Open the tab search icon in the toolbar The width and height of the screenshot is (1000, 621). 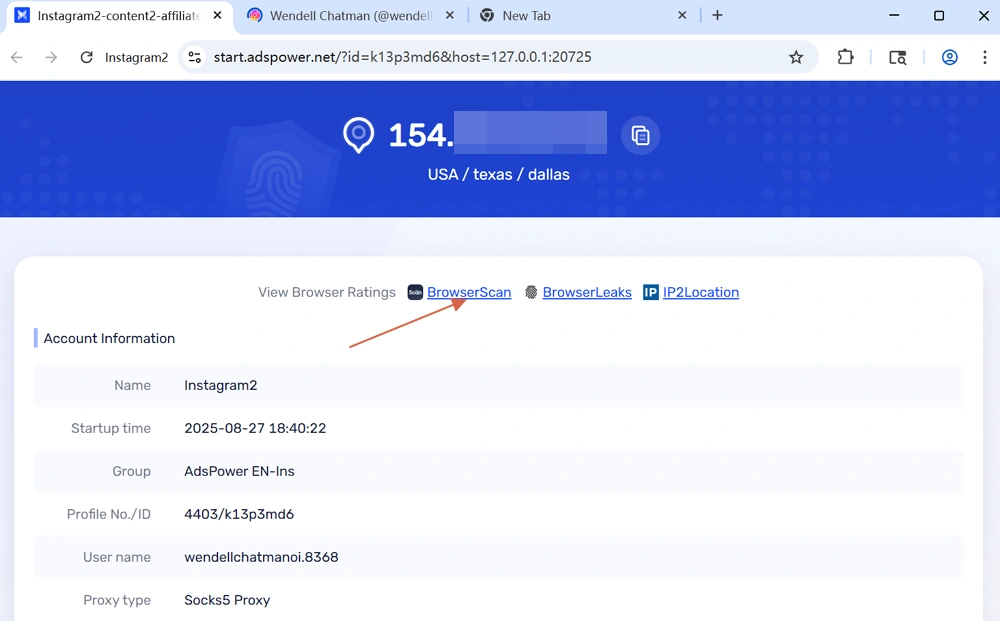click(x=897, y=57)
